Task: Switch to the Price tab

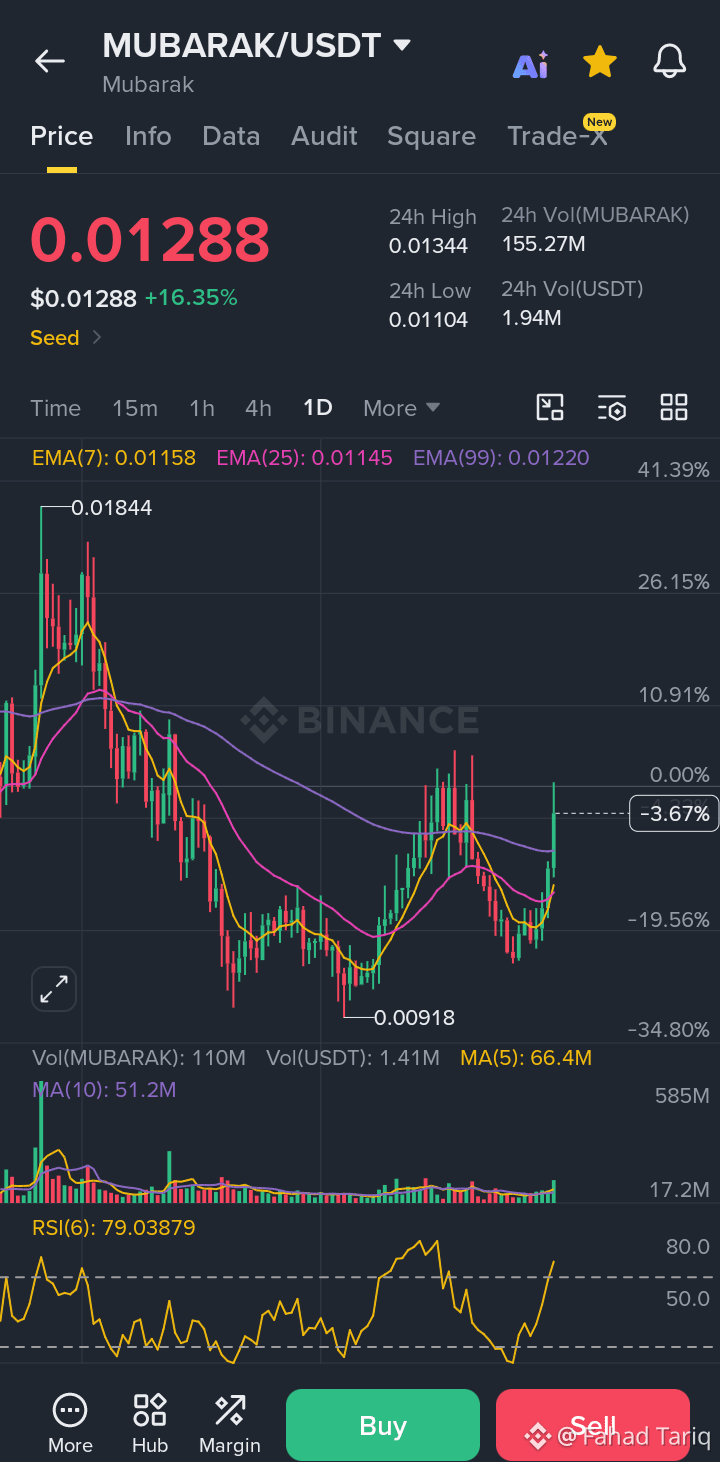Action: pos(62,136)
